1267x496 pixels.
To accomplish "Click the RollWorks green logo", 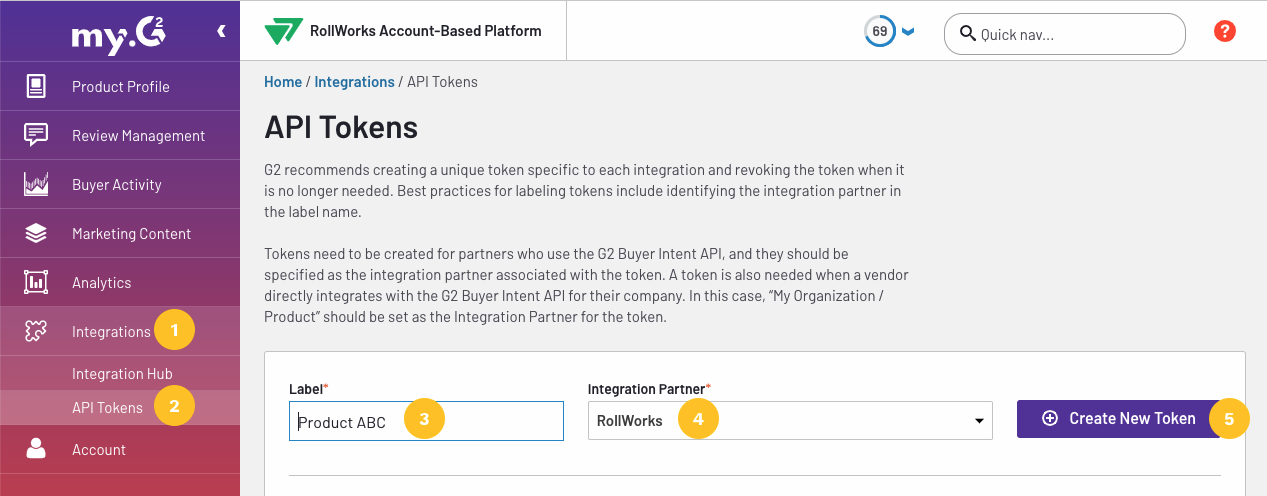I will pos(284,31).
